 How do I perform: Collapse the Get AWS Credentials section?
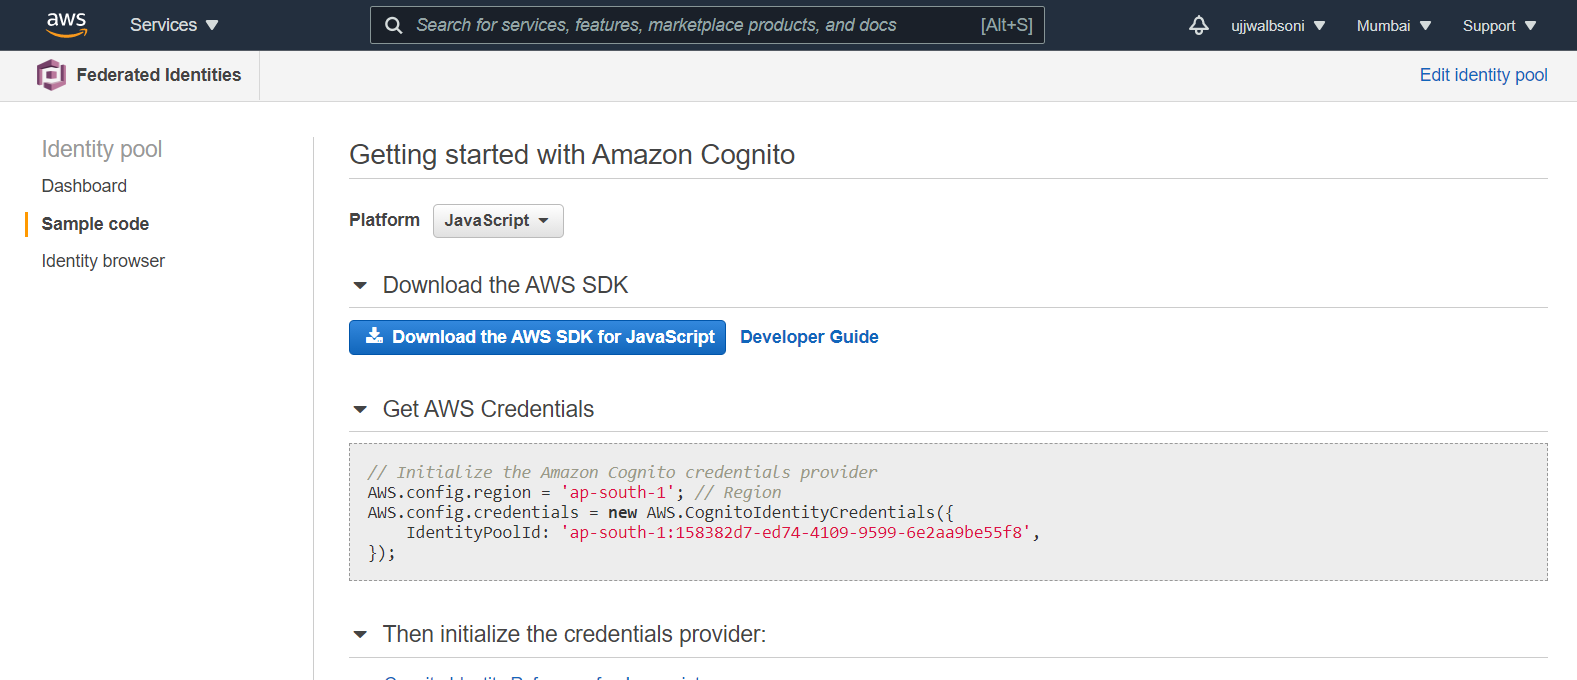(x=360, y=410)
